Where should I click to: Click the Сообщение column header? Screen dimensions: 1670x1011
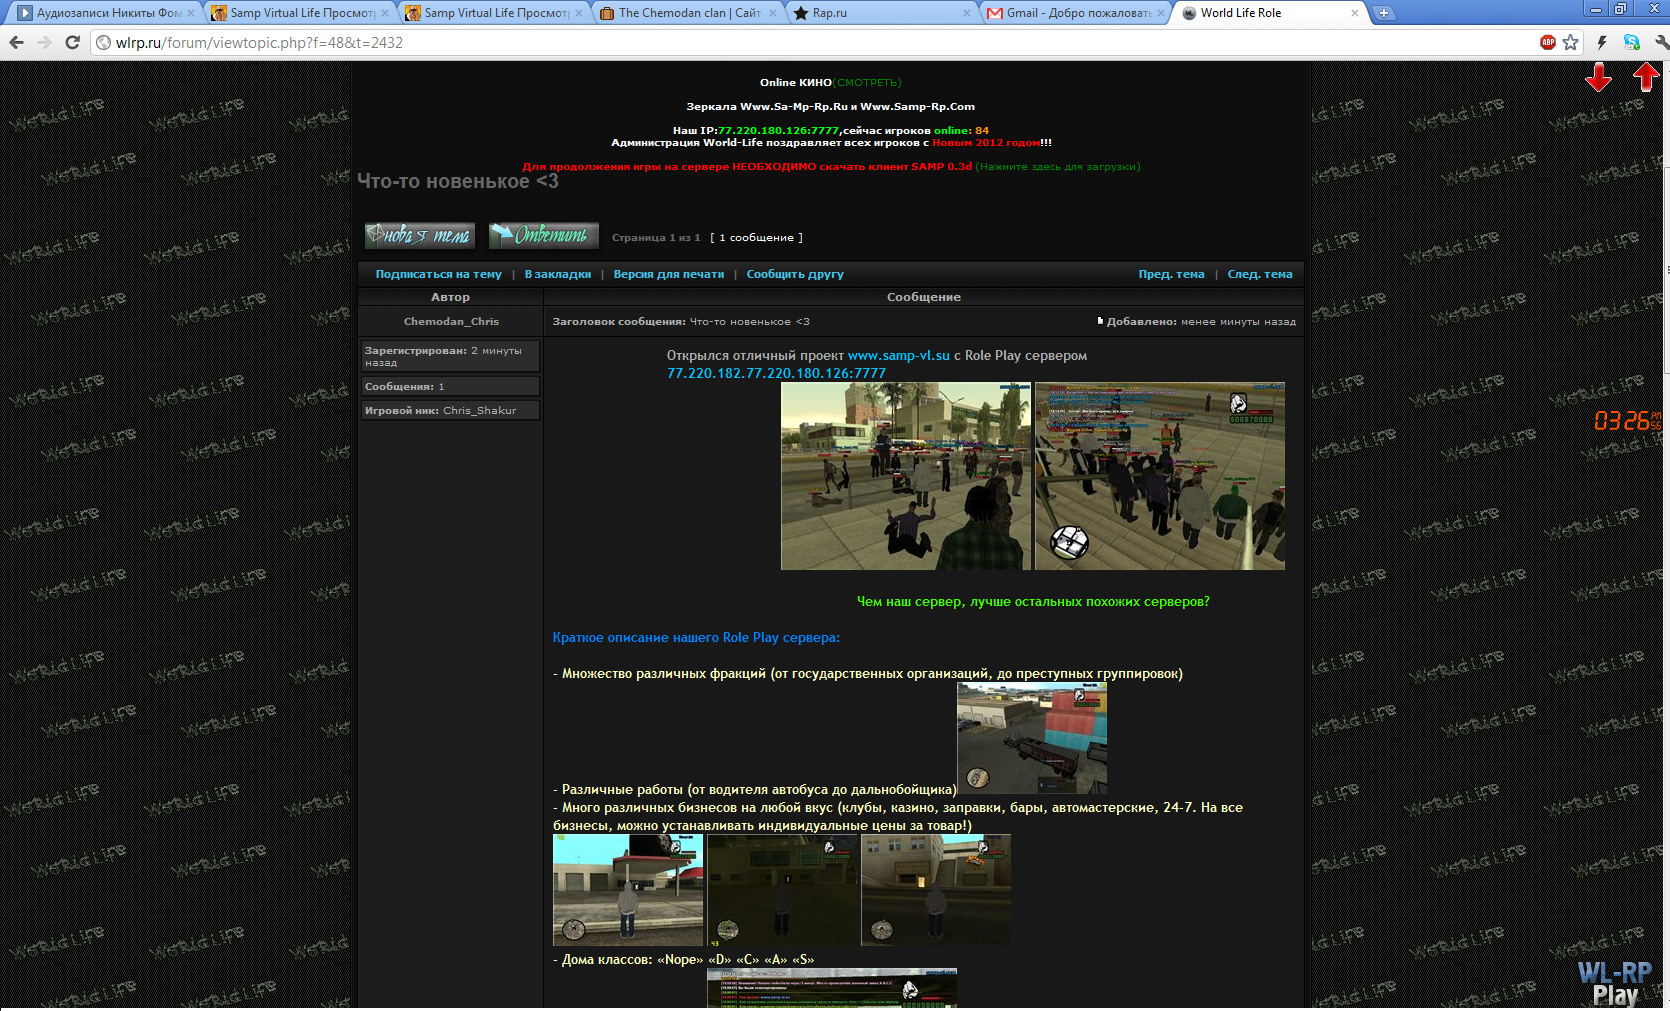click(924, 297)
